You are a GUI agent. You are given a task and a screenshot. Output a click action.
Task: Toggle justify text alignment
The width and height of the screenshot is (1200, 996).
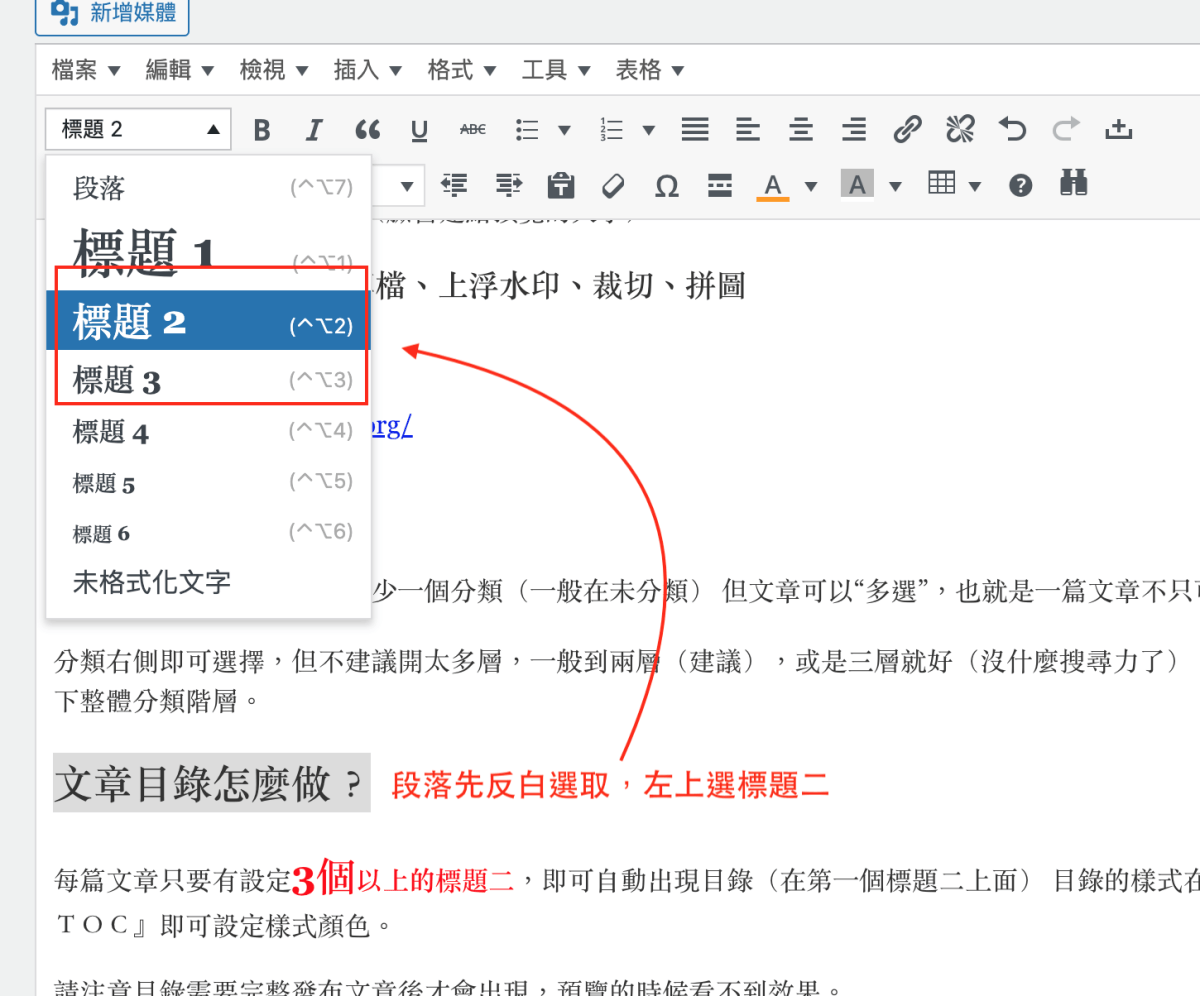tap(694, 129)
